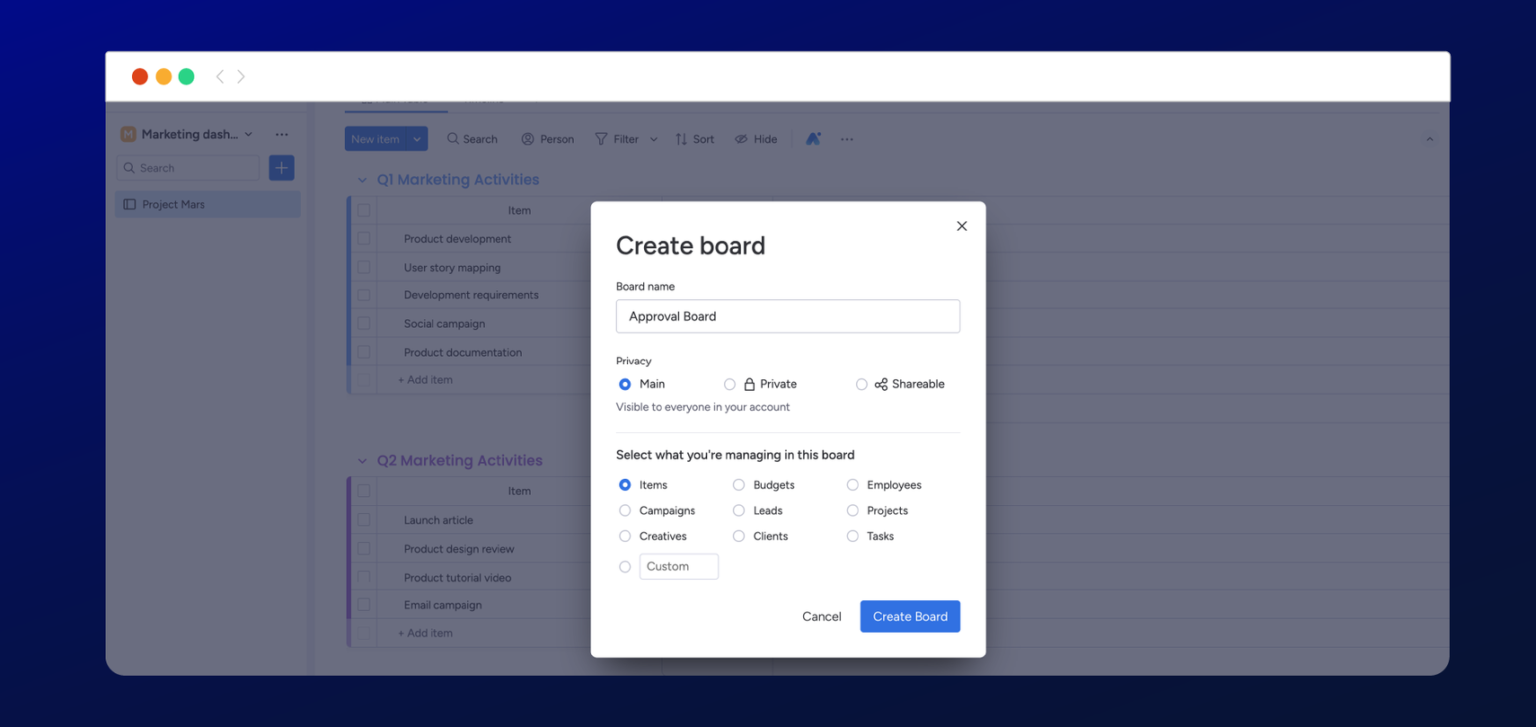1536x727 pixels.
Task: Click the Search toolbar item
Action: point(472,139)
